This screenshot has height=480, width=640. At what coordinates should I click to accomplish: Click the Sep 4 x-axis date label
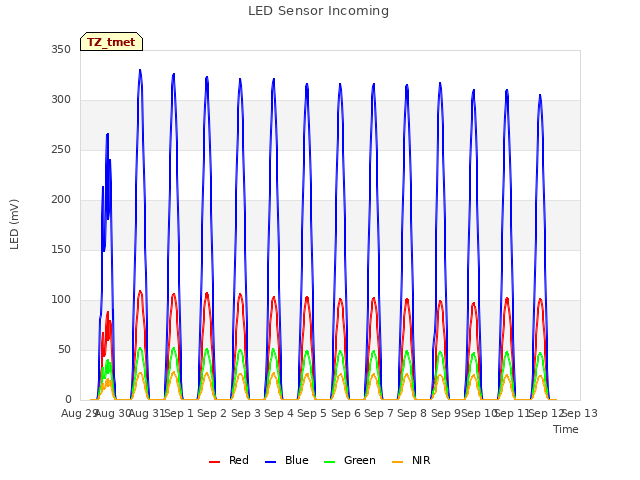pyautogui.click(x=279, y=413)
